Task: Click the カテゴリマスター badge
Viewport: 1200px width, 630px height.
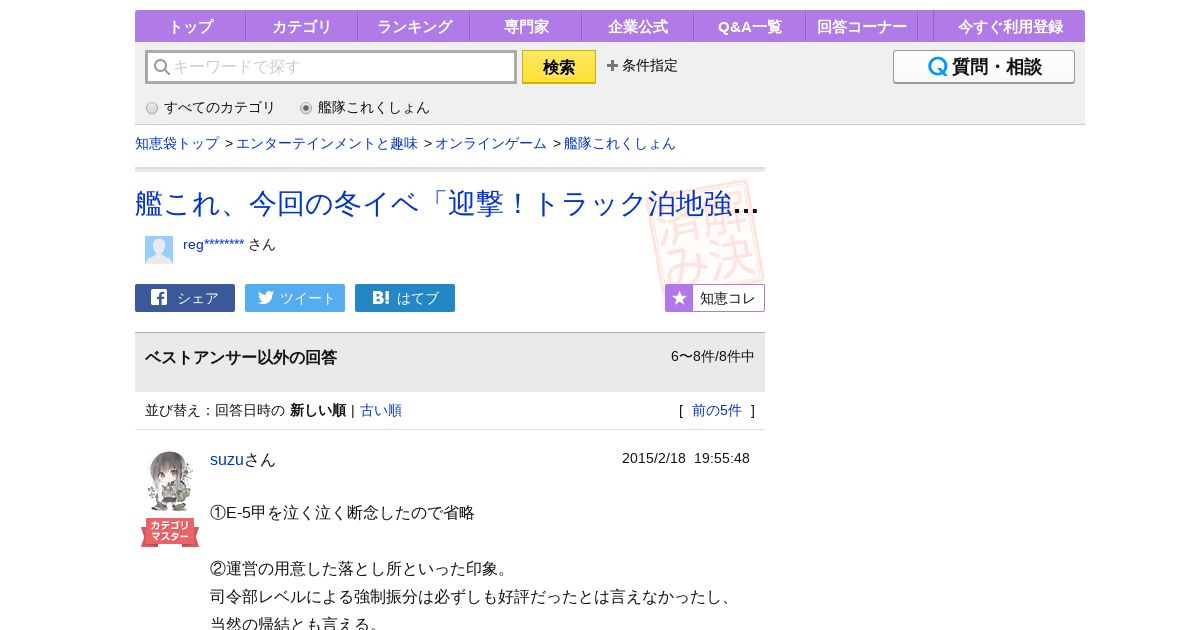Action: point(170,532)
